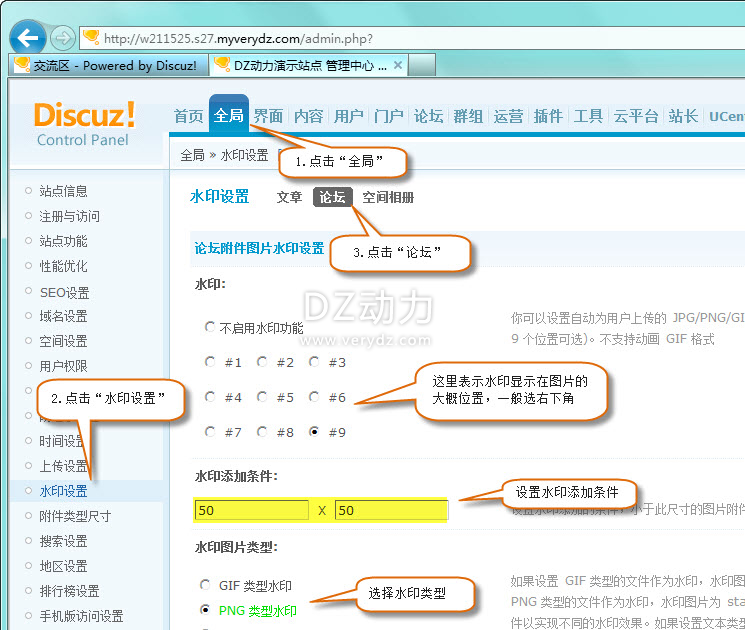
Task: Open 注册与访问 in the sidebar
Action: 69,216
